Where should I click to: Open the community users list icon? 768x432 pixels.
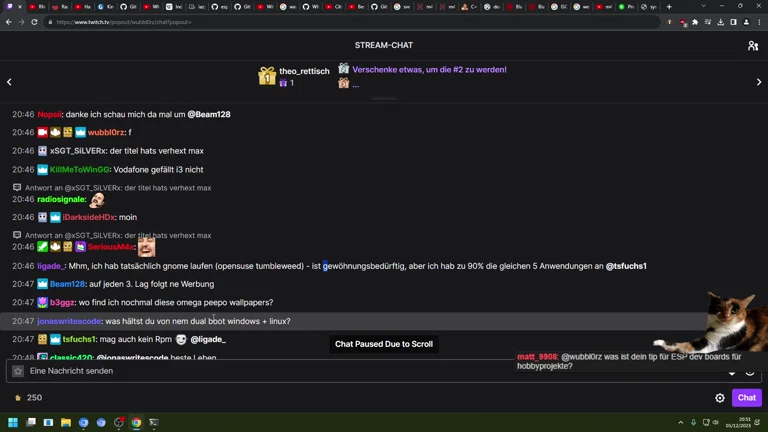pyautogui.click(x=753, y=46)
